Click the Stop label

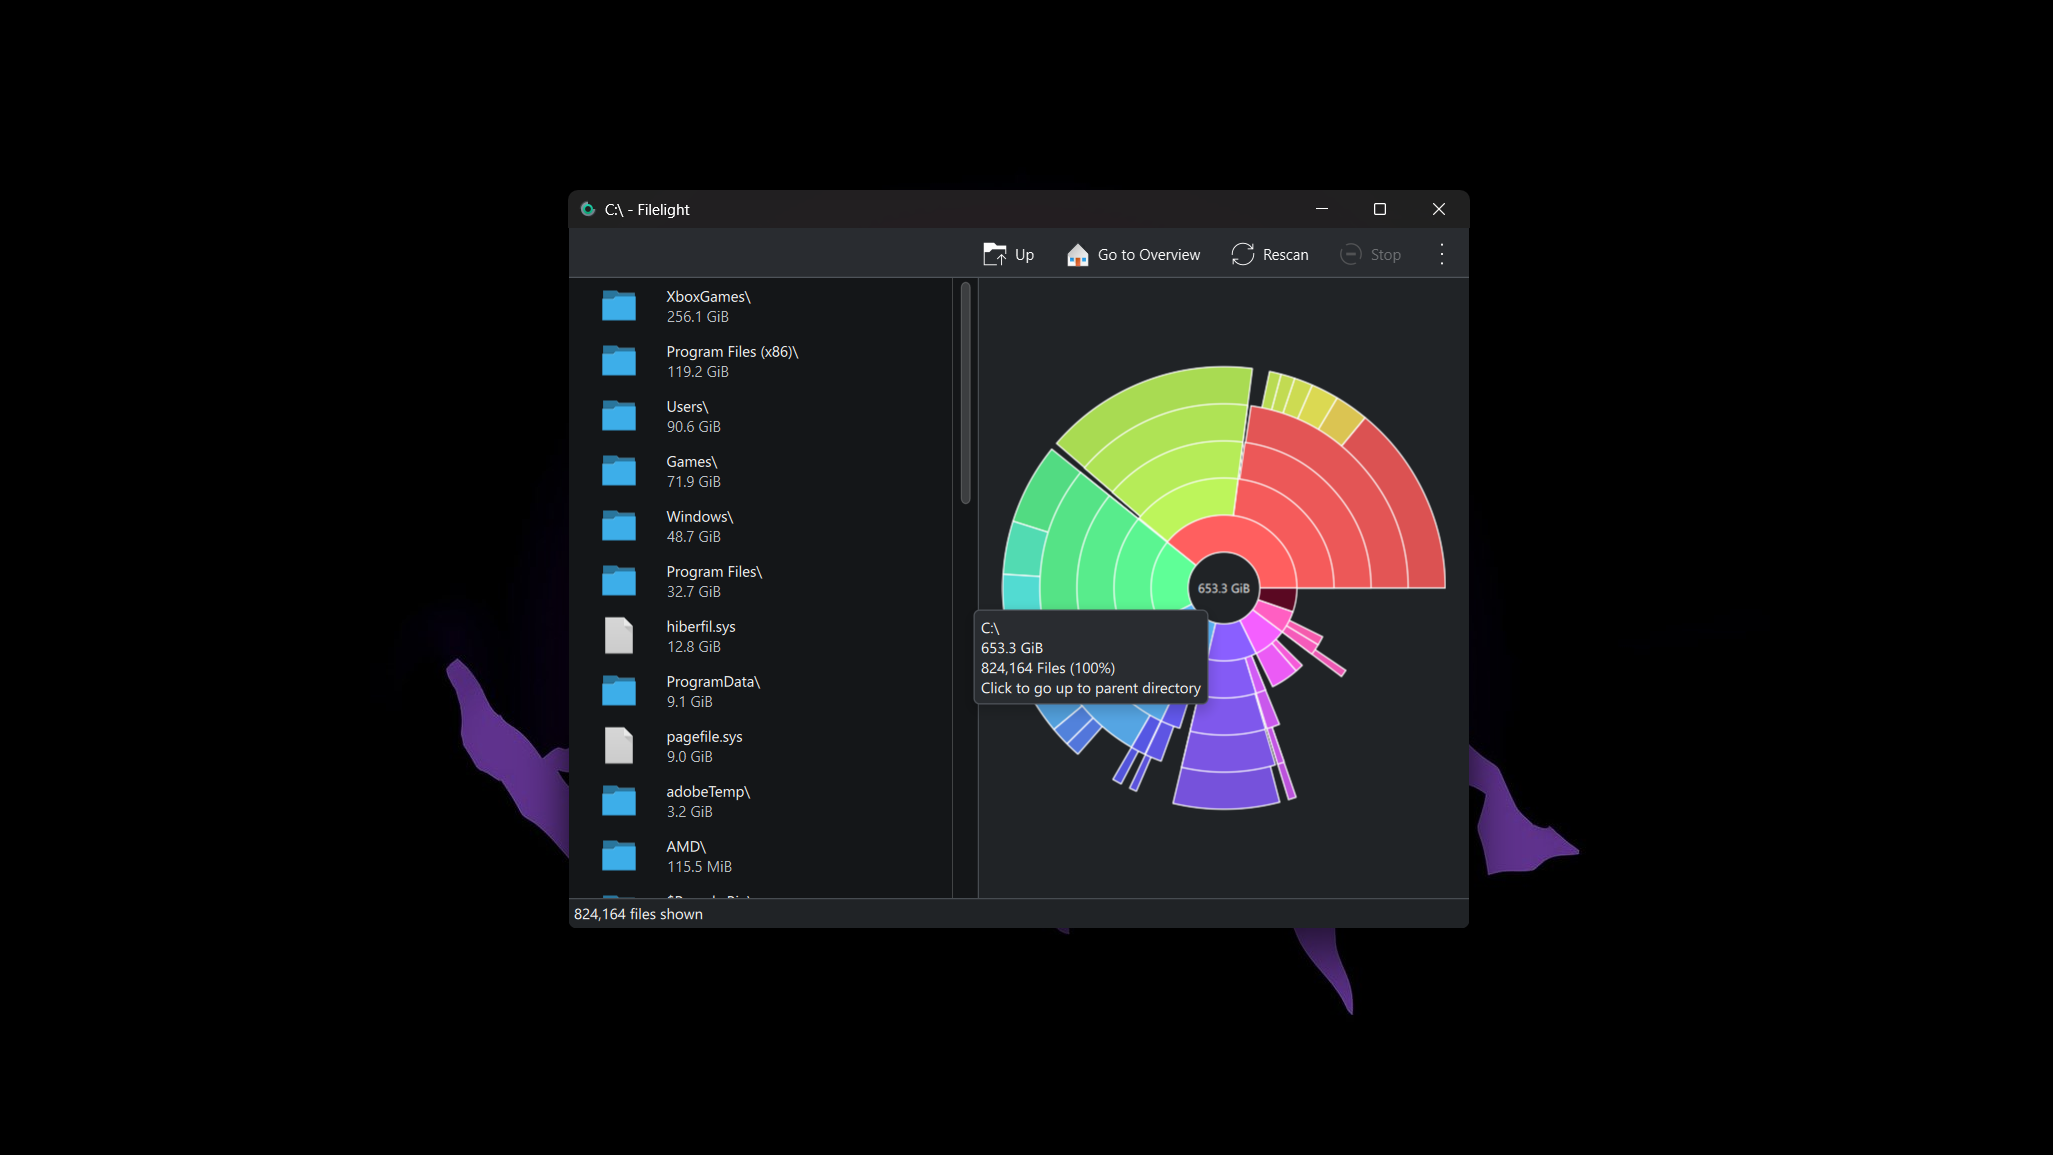tap(1385, 255)
